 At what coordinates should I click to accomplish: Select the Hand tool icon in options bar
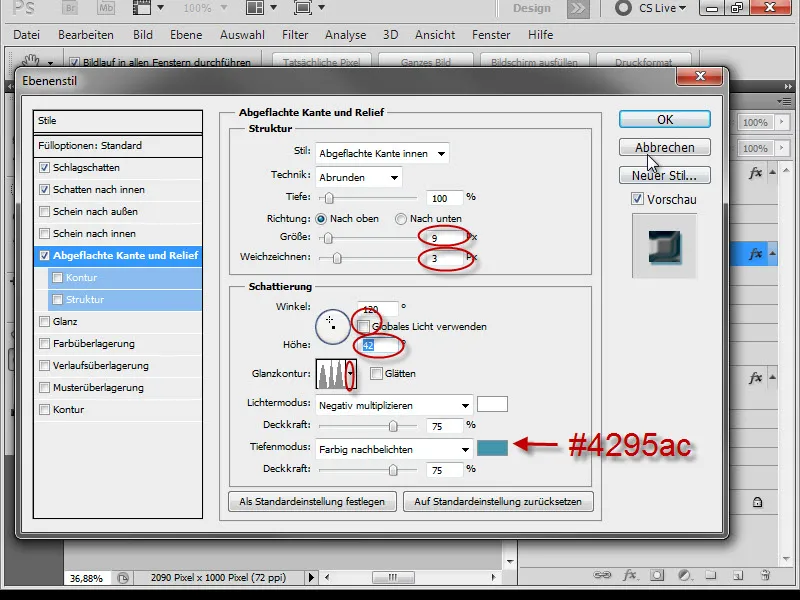31,62
